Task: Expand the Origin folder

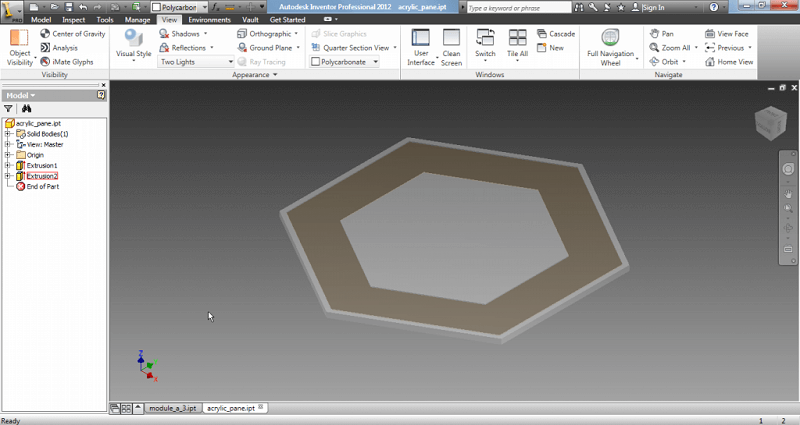Action: point(8,155)
